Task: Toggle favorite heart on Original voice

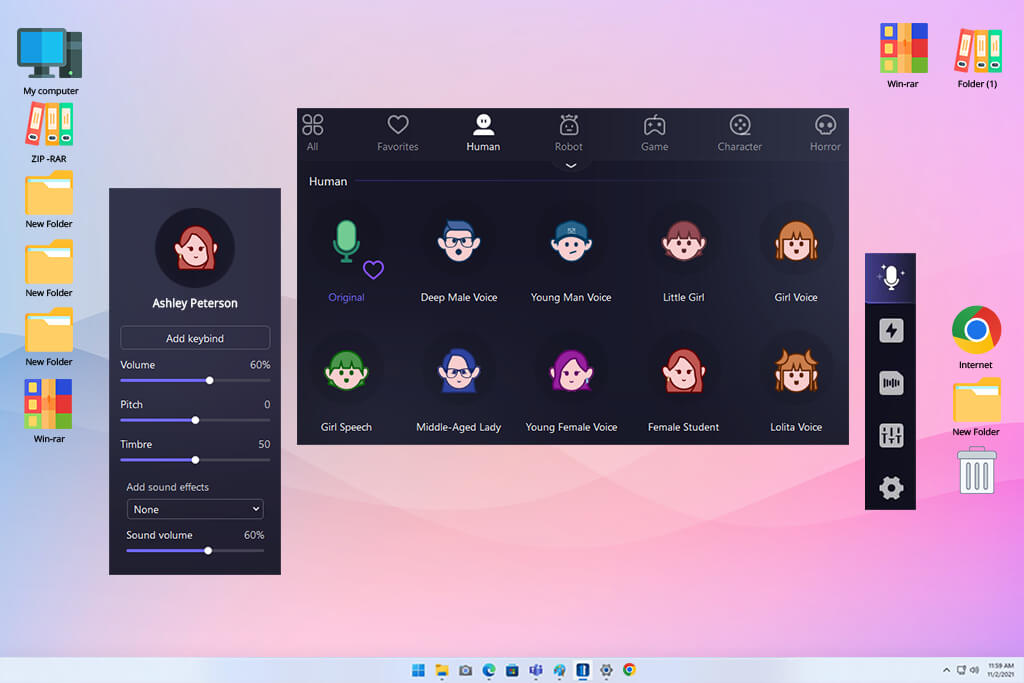Action: pos(374,269)
